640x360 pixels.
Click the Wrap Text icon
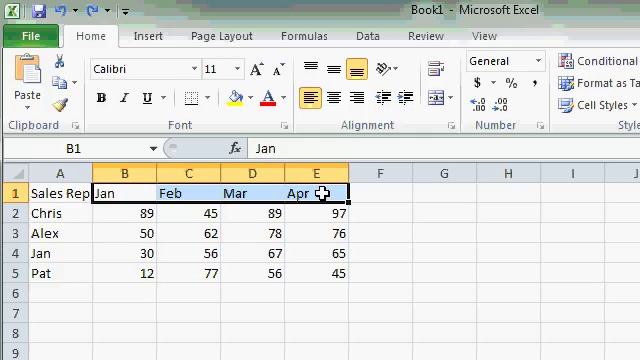tap(436, 69)
